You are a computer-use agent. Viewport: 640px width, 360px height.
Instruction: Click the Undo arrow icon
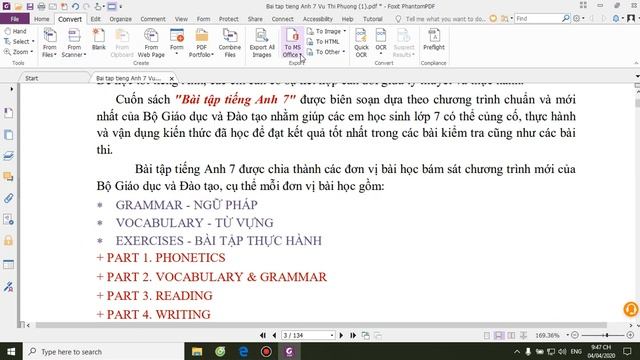[x=76, y=7]
